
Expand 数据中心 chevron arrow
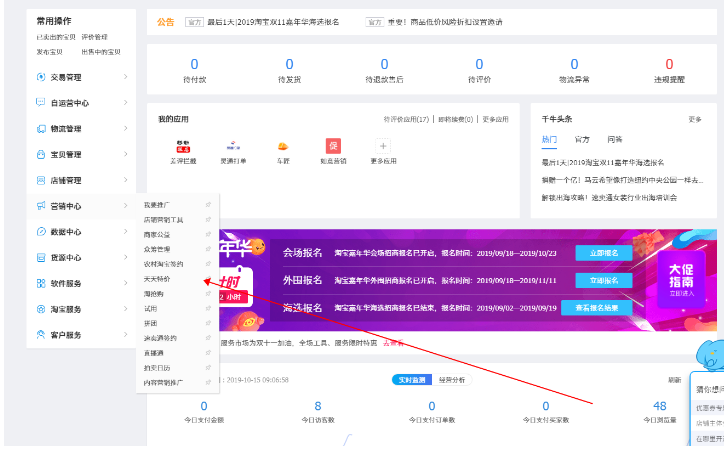[125, 231]
